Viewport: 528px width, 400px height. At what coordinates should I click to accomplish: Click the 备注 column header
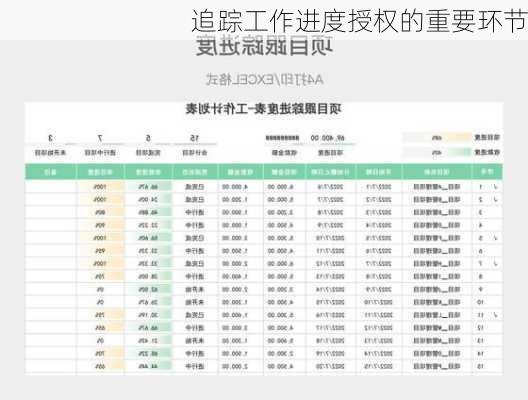(x=51, y=172)
